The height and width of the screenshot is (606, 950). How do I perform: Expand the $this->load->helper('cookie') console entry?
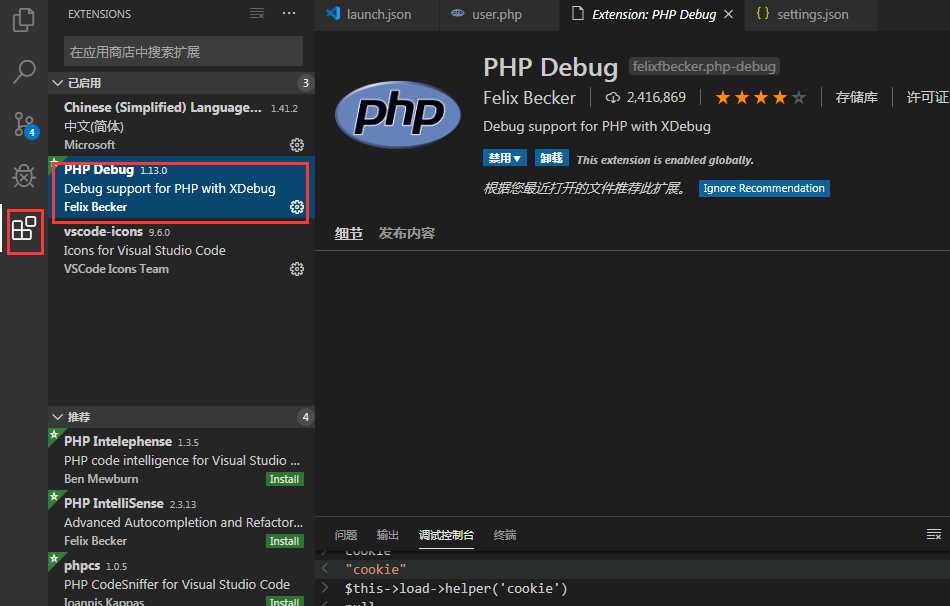325,588
